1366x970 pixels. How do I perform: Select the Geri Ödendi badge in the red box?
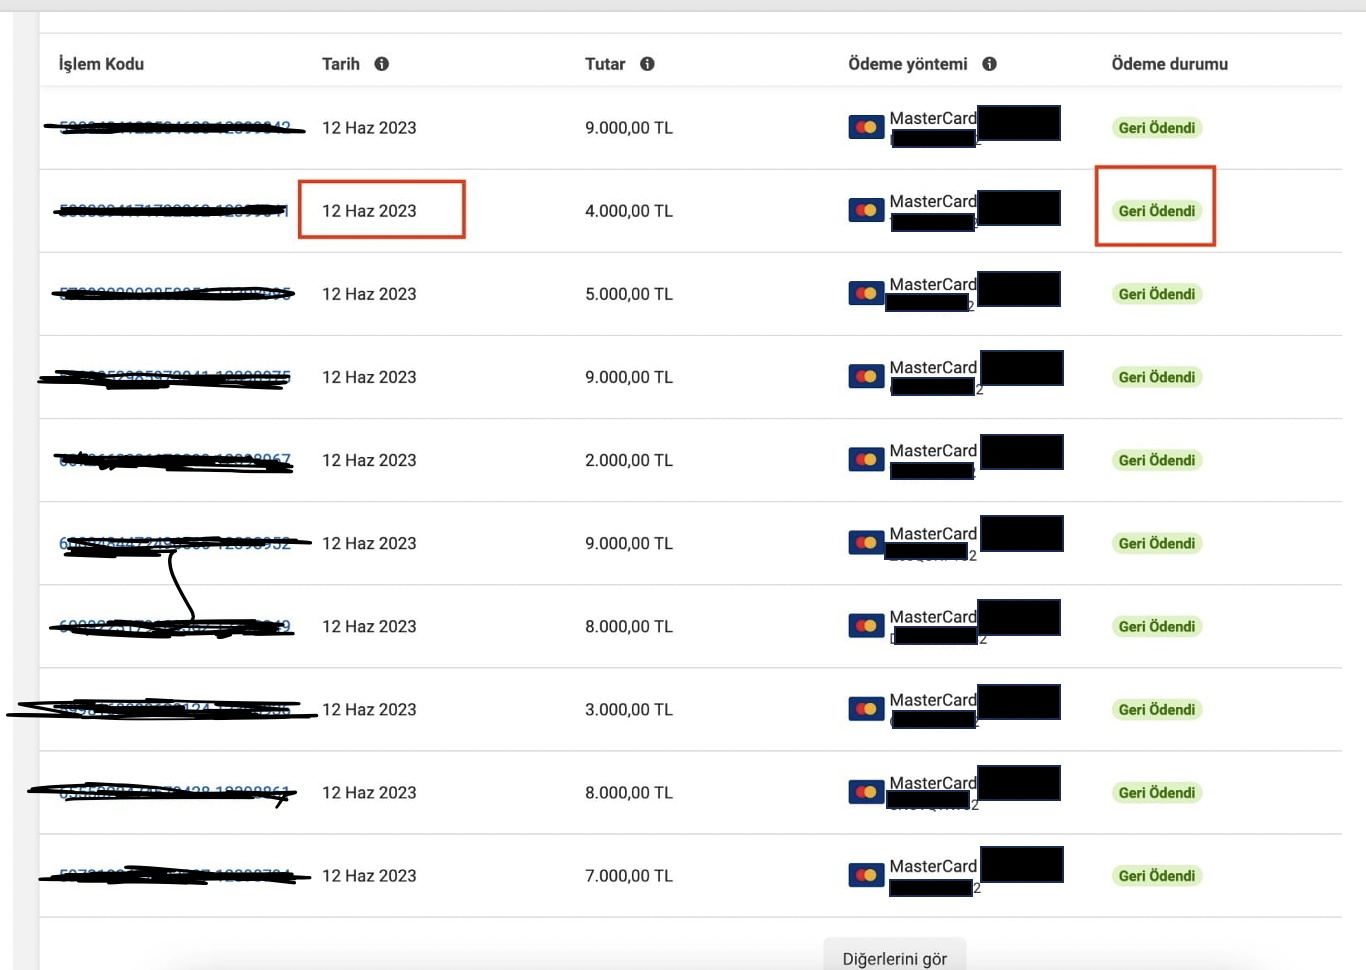[1157, 211]
